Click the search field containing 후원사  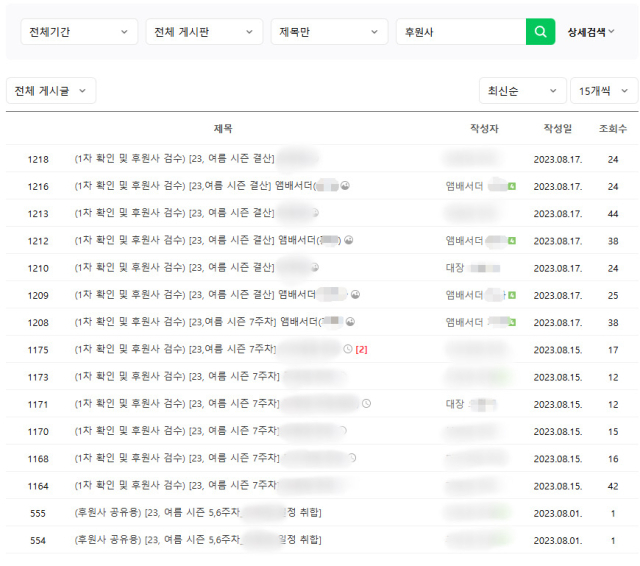click(460, 32)
